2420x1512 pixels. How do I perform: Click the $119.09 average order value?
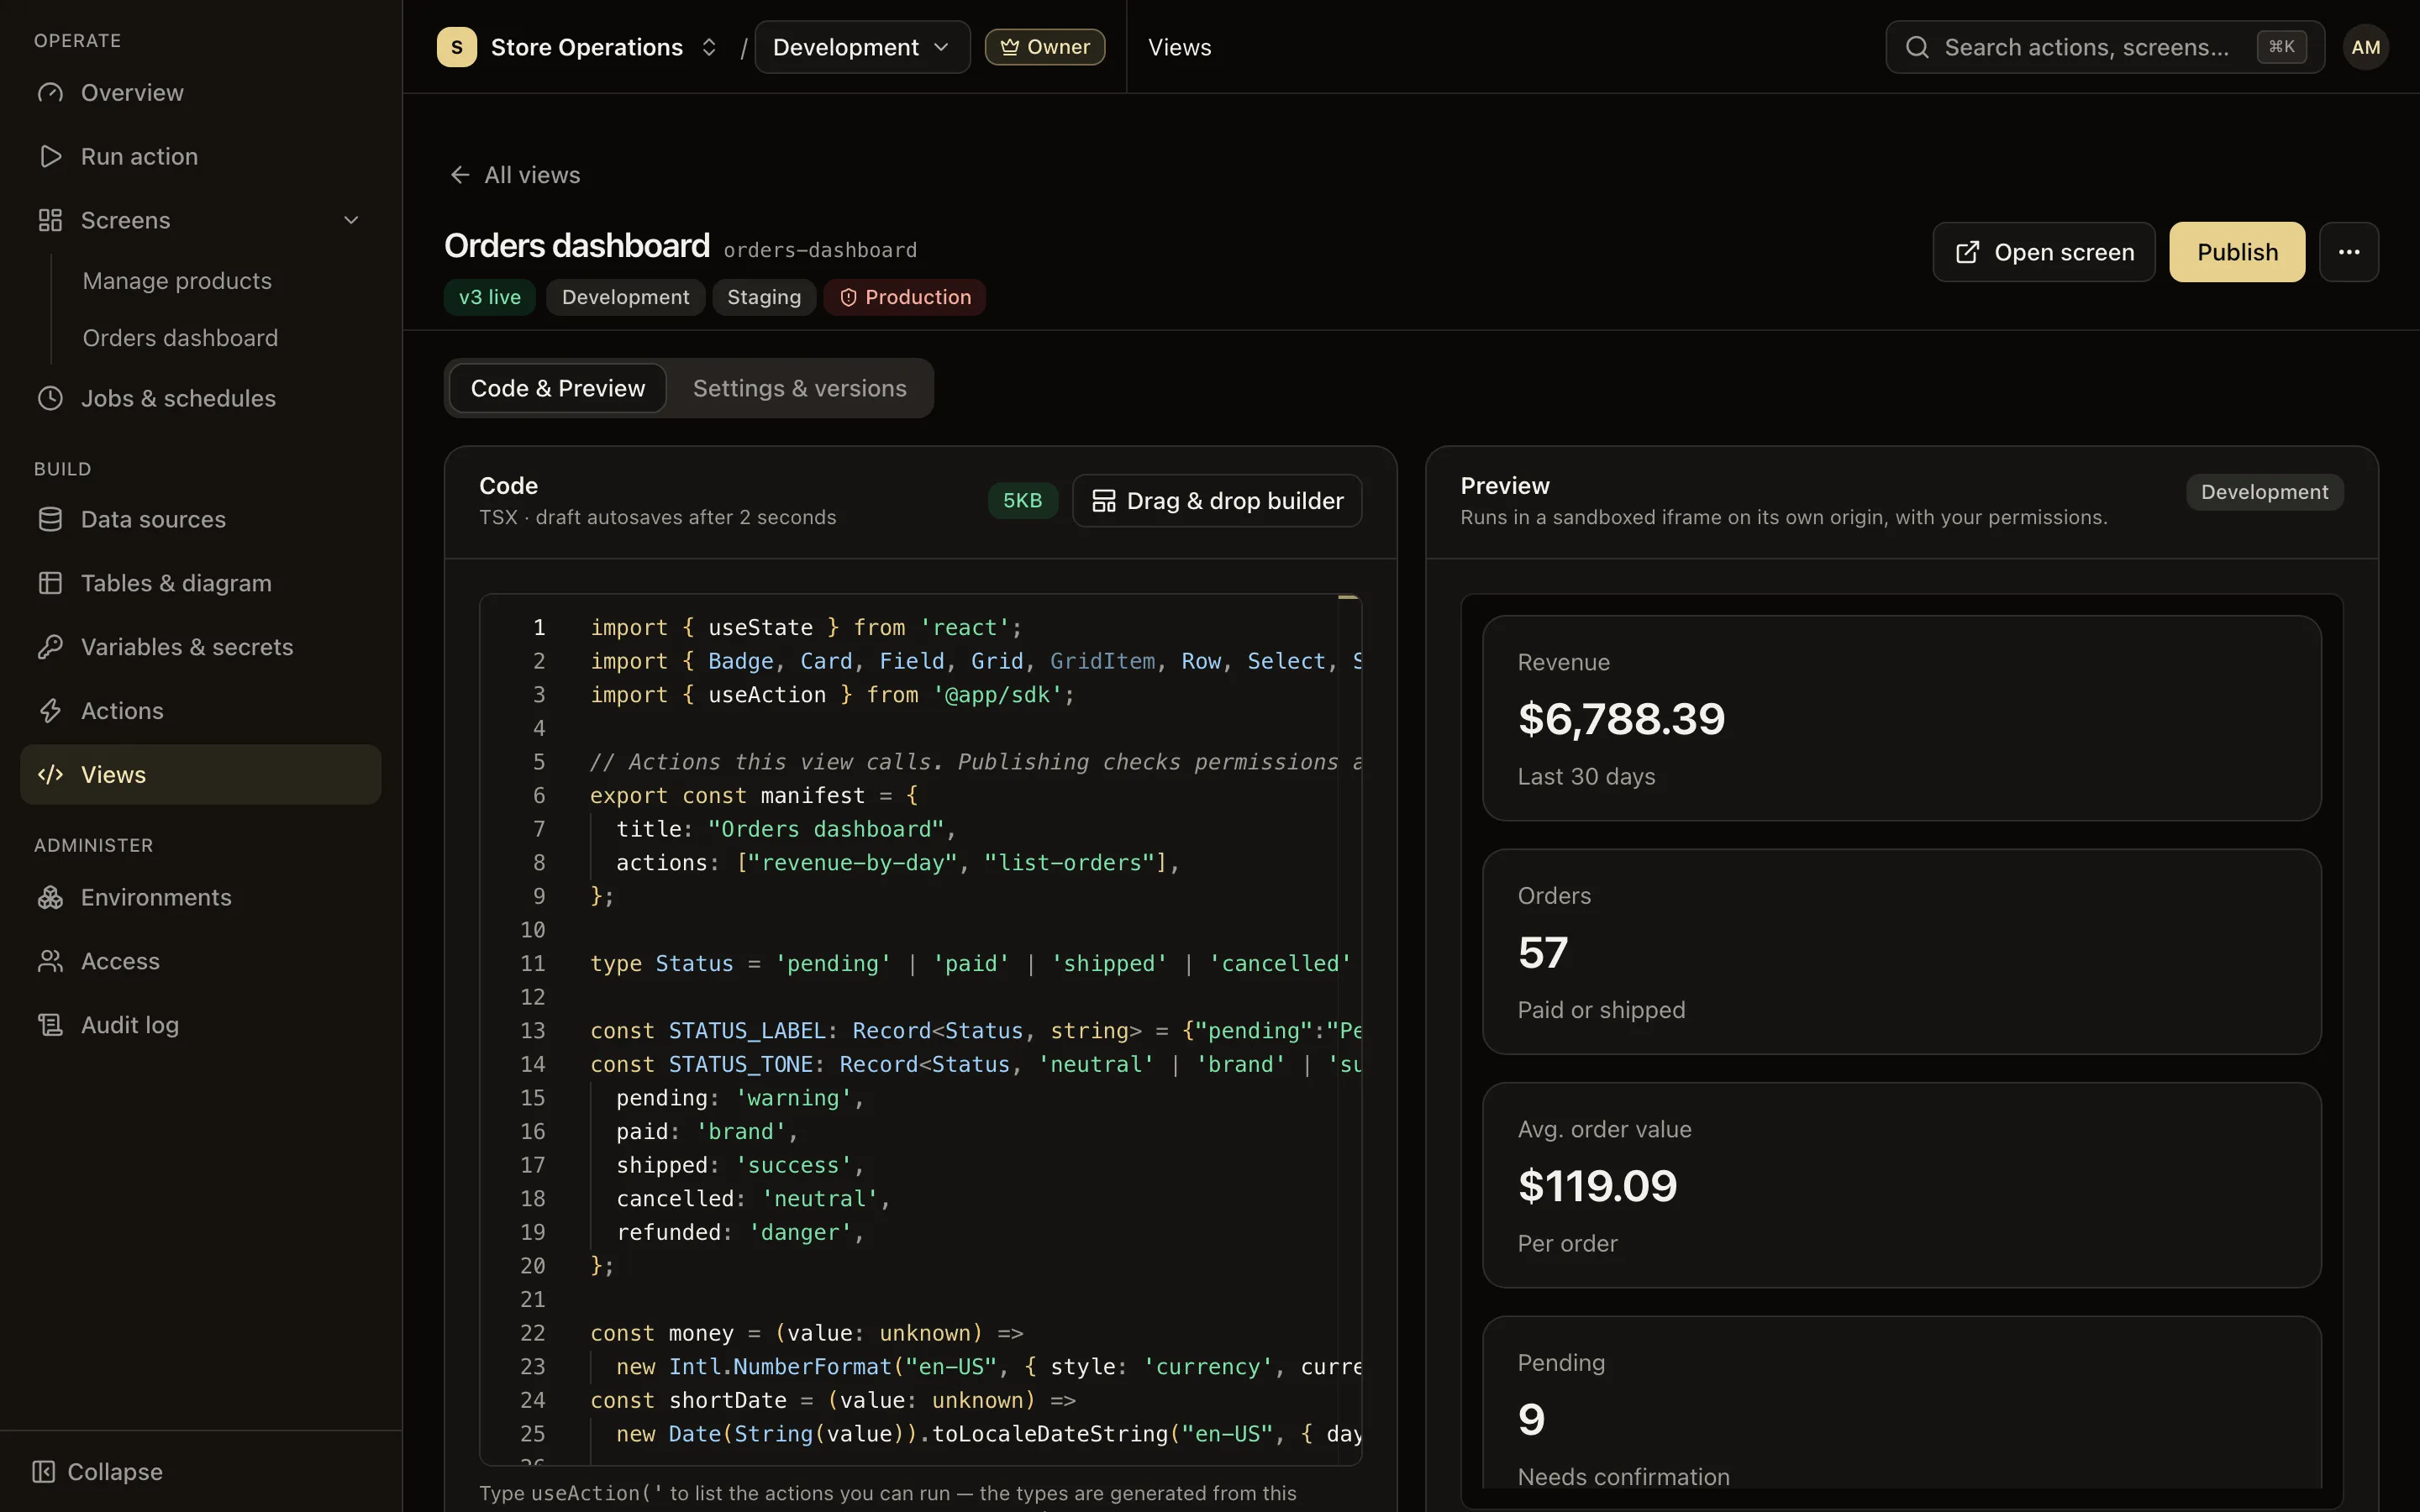coord(1597,1186)
